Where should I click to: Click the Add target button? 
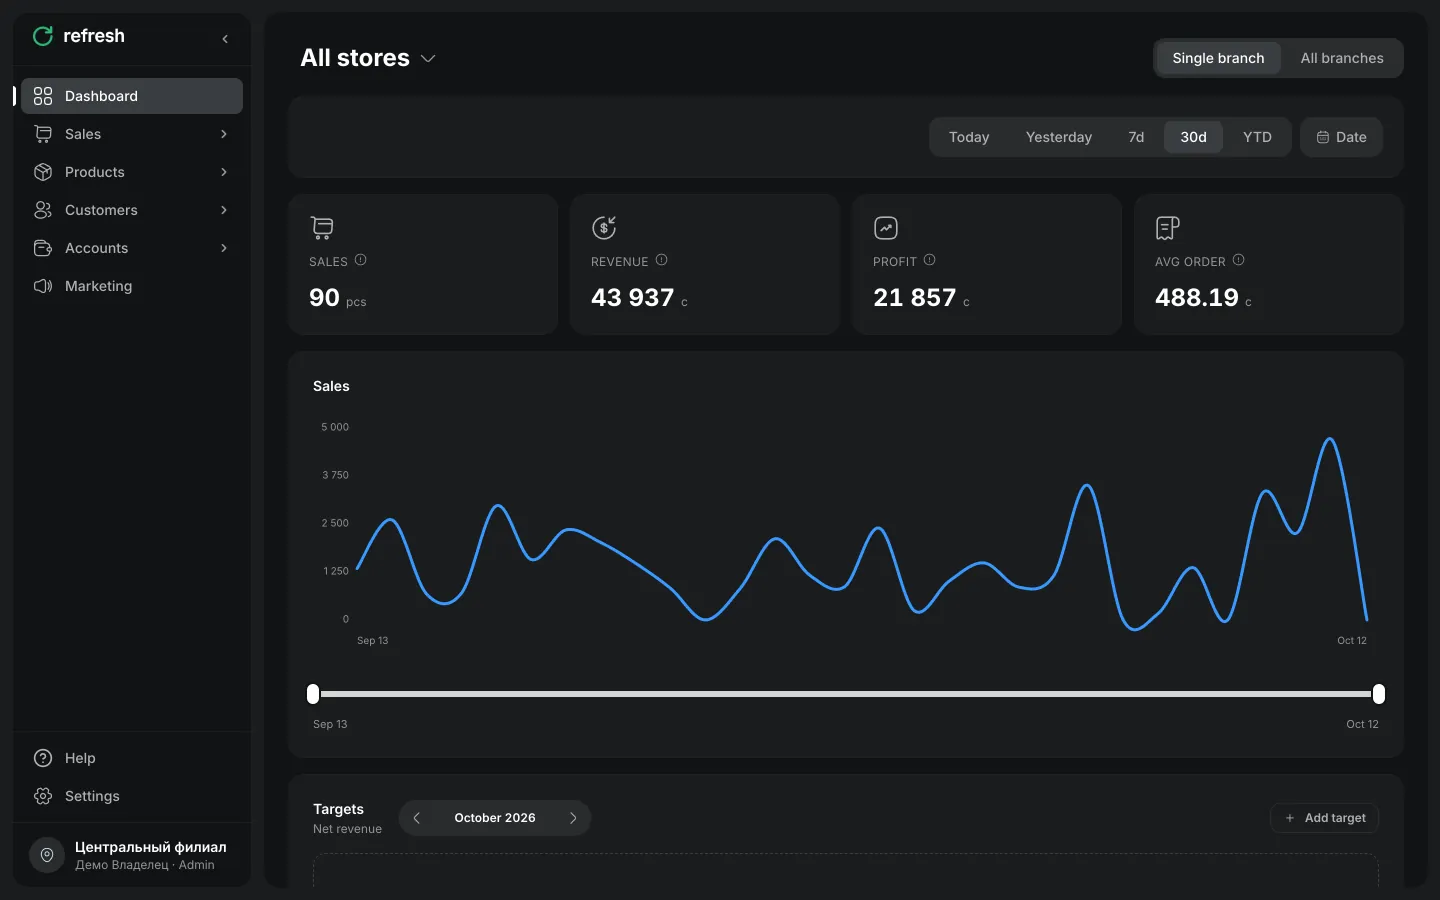(1325, 818)
